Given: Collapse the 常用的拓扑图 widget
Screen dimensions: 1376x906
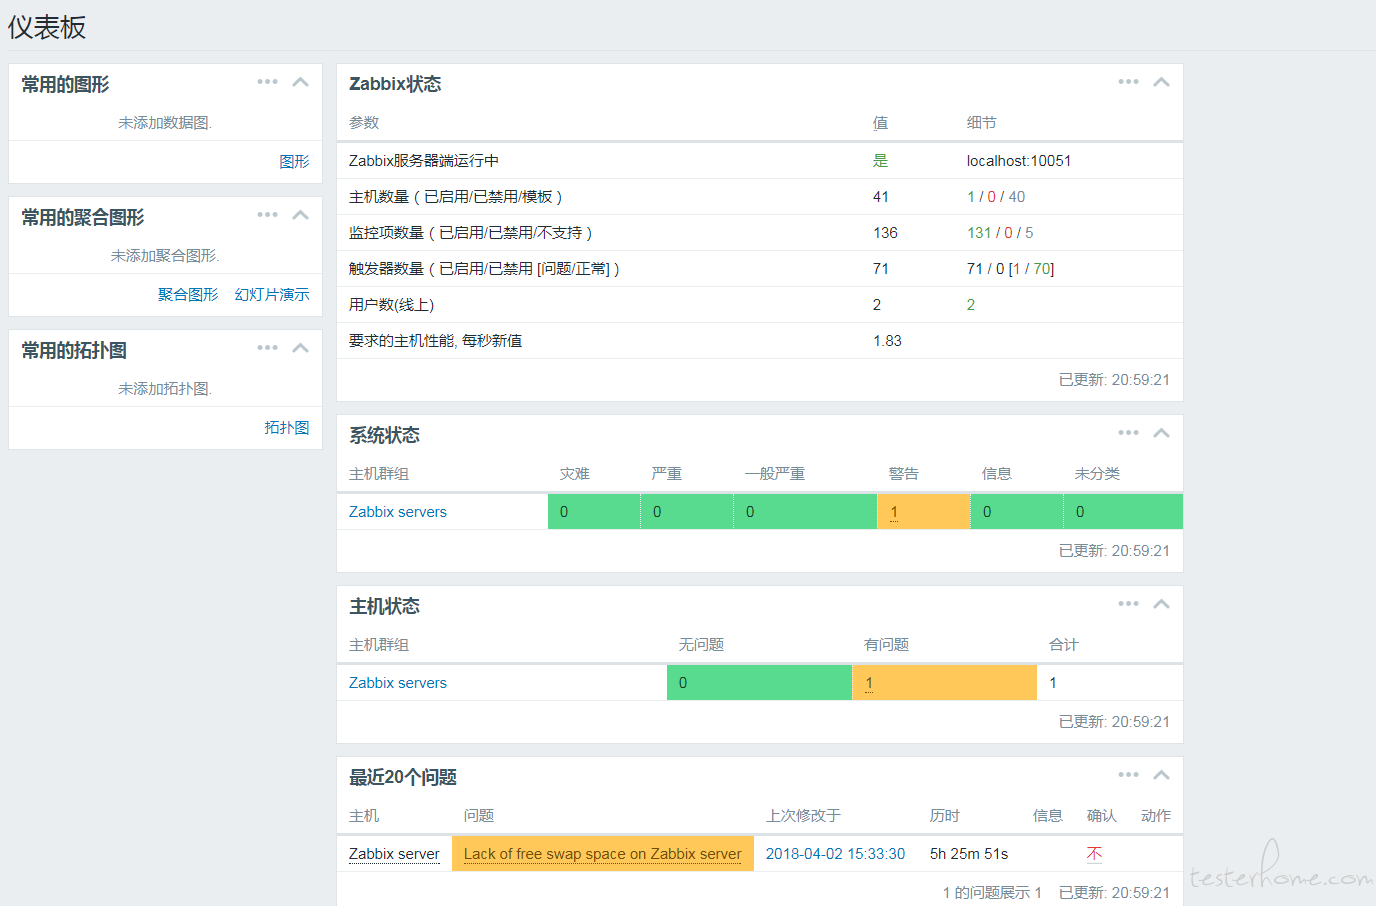Looking at the screenshot, I should [x=300, y=348].
